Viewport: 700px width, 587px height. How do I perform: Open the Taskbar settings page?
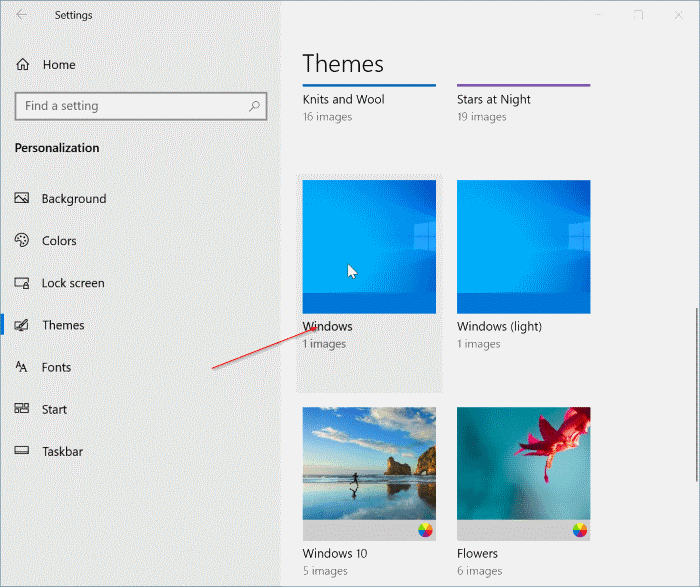(x=63, y=452)
